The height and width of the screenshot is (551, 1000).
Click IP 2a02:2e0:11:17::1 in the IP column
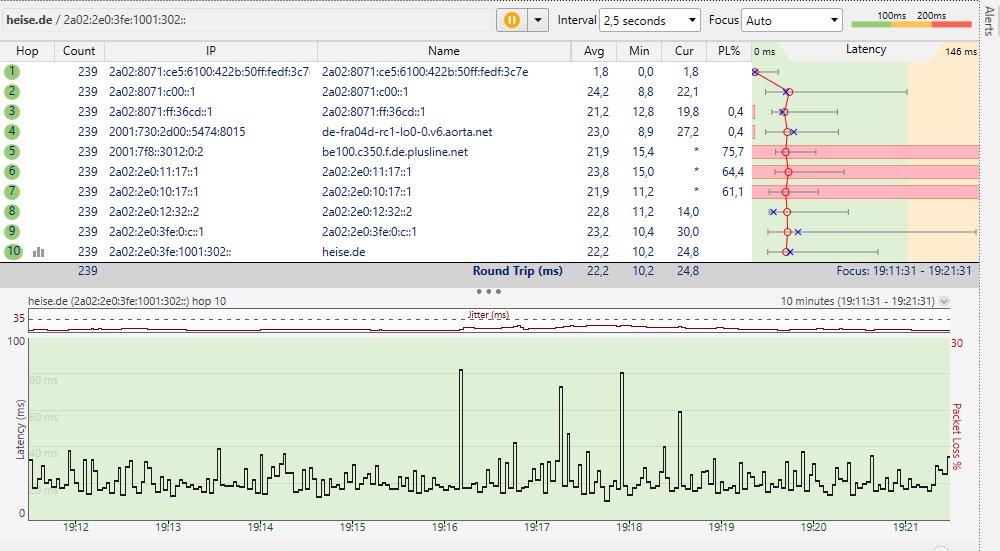[154, 172]
